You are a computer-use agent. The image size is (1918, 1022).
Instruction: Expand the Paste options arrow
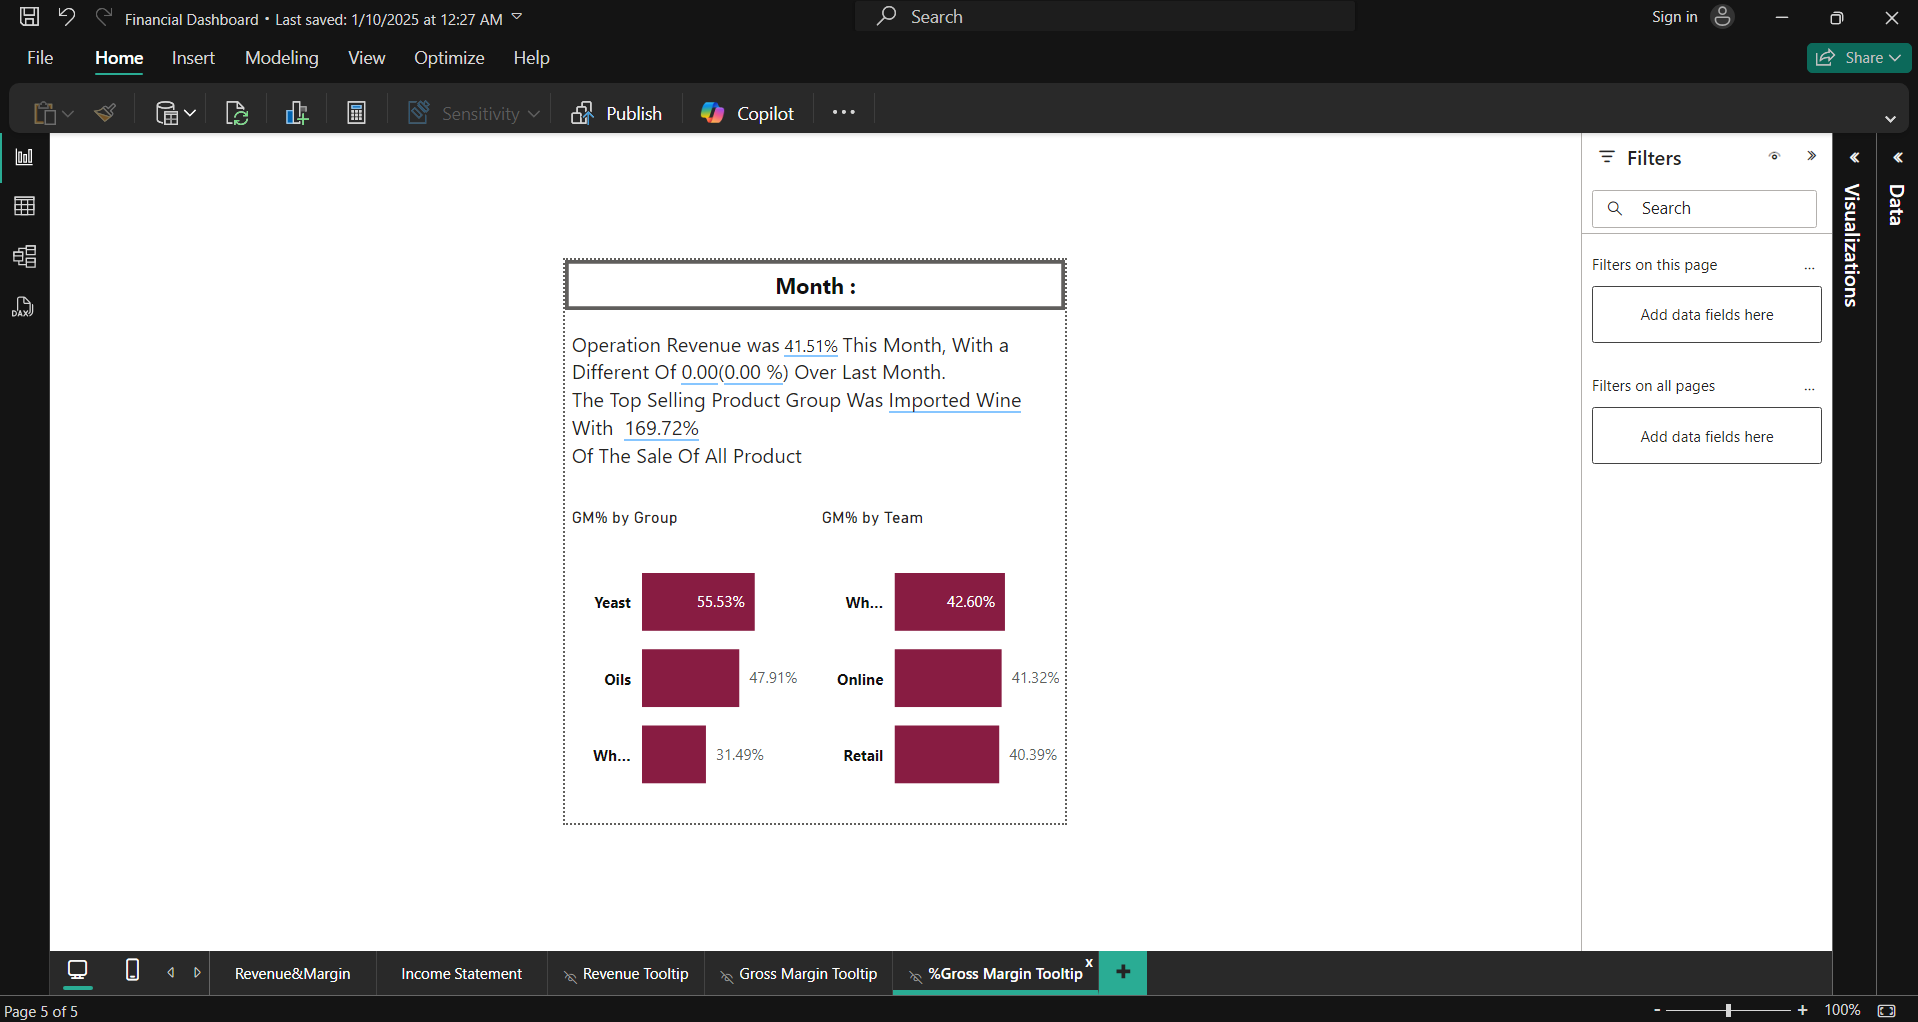point(68,114)
